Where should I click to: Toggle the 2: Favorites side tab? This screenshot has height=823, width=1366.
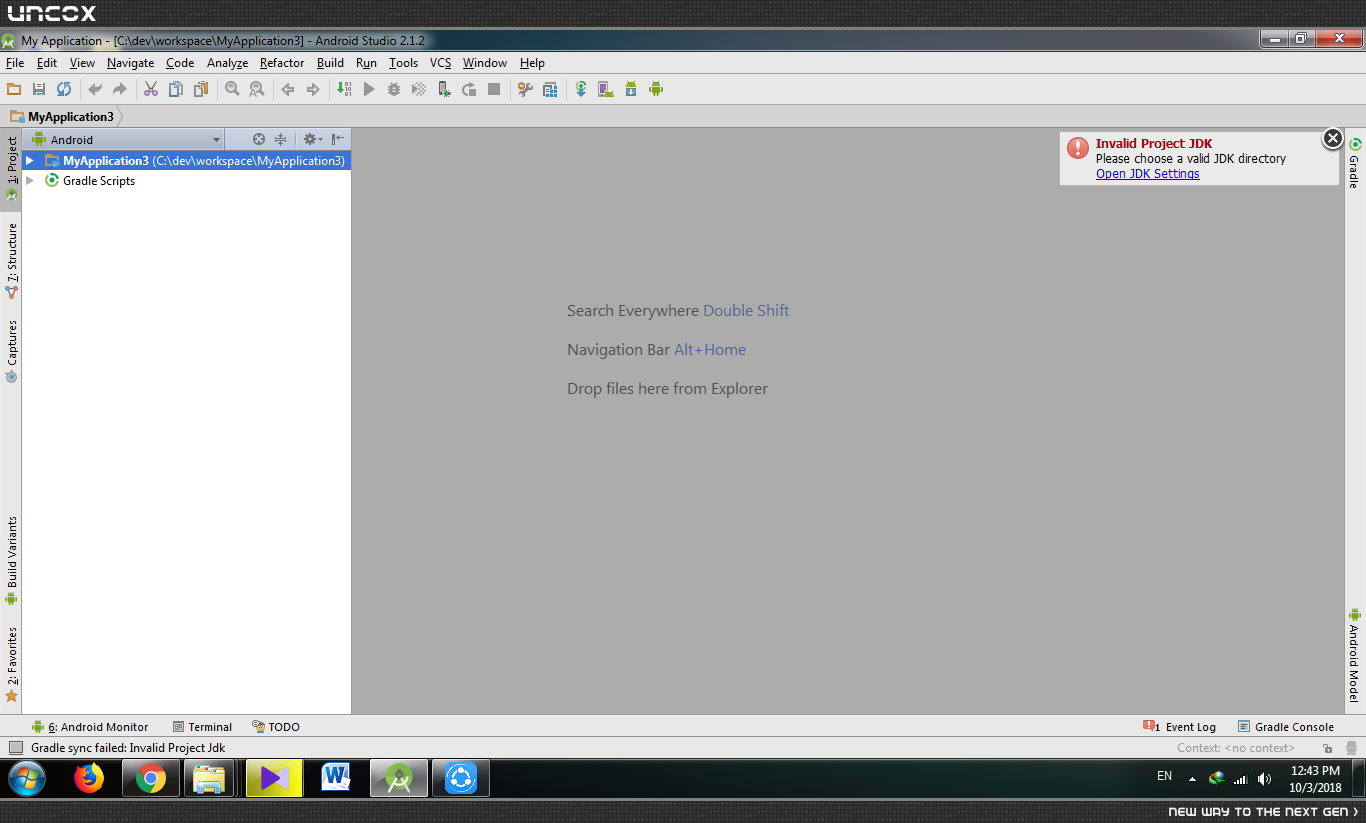point(11,664)
